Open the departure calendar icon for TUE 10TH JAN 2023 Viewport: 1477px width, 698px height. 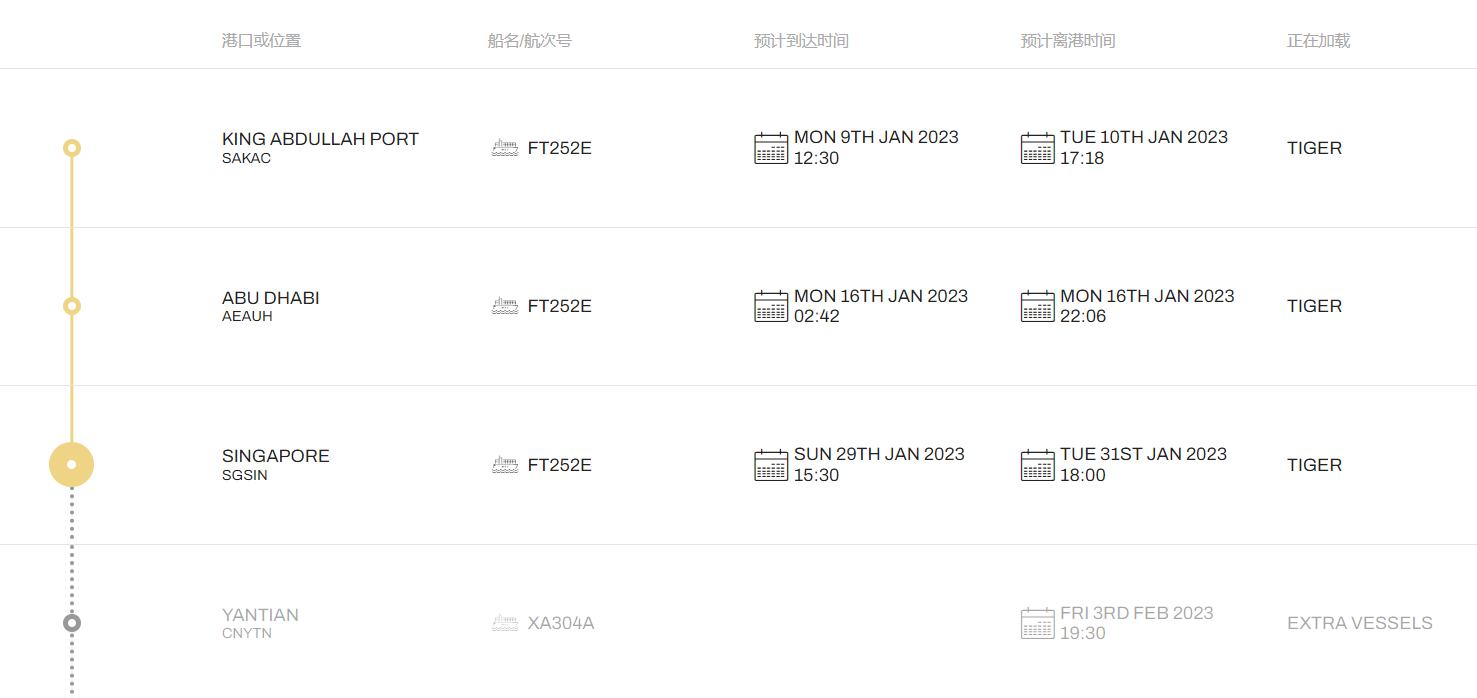(x=1038, y=148)
